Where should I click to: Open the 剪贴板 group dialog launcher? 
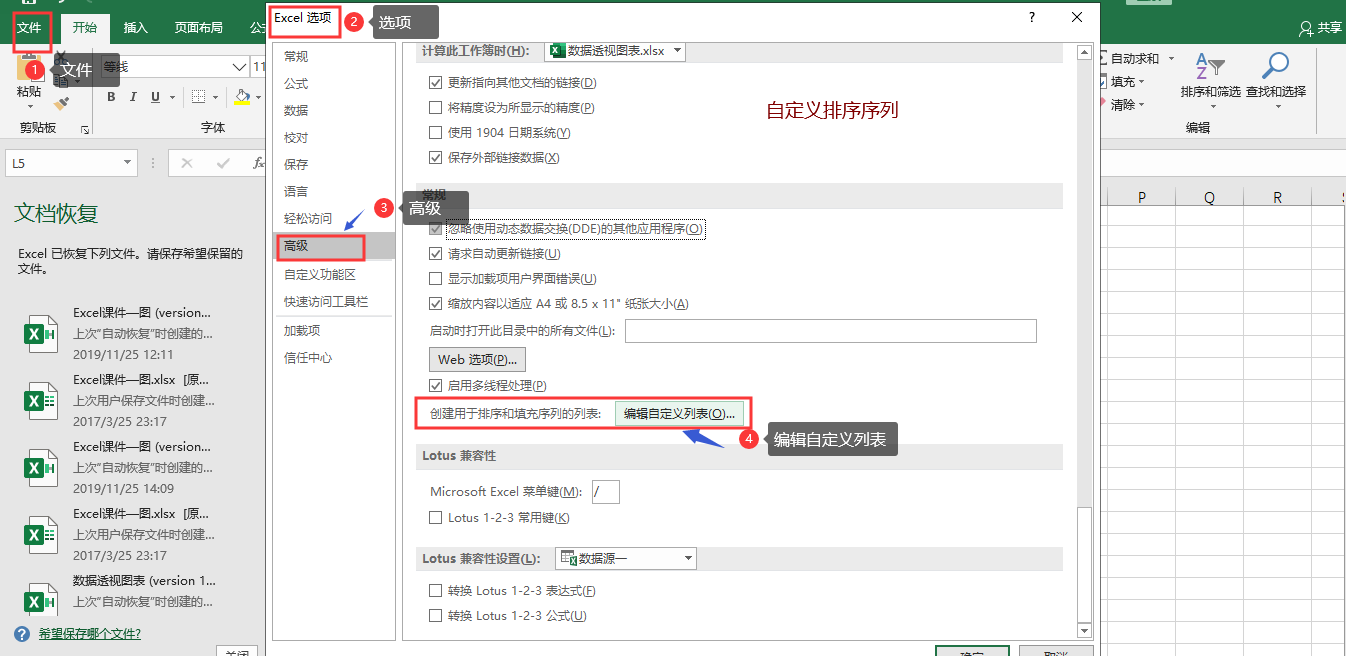click(x=85, y=129)
